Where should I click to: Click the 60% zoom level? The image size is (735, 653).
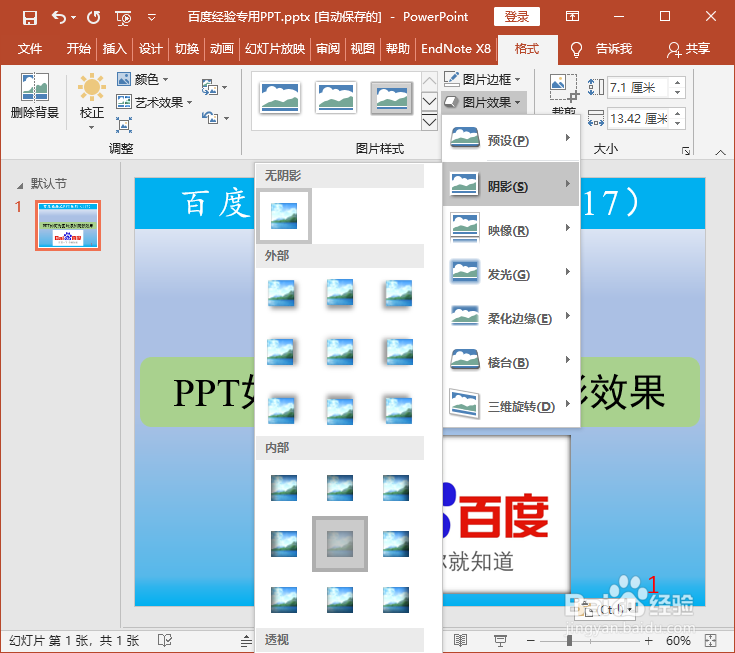678,640
